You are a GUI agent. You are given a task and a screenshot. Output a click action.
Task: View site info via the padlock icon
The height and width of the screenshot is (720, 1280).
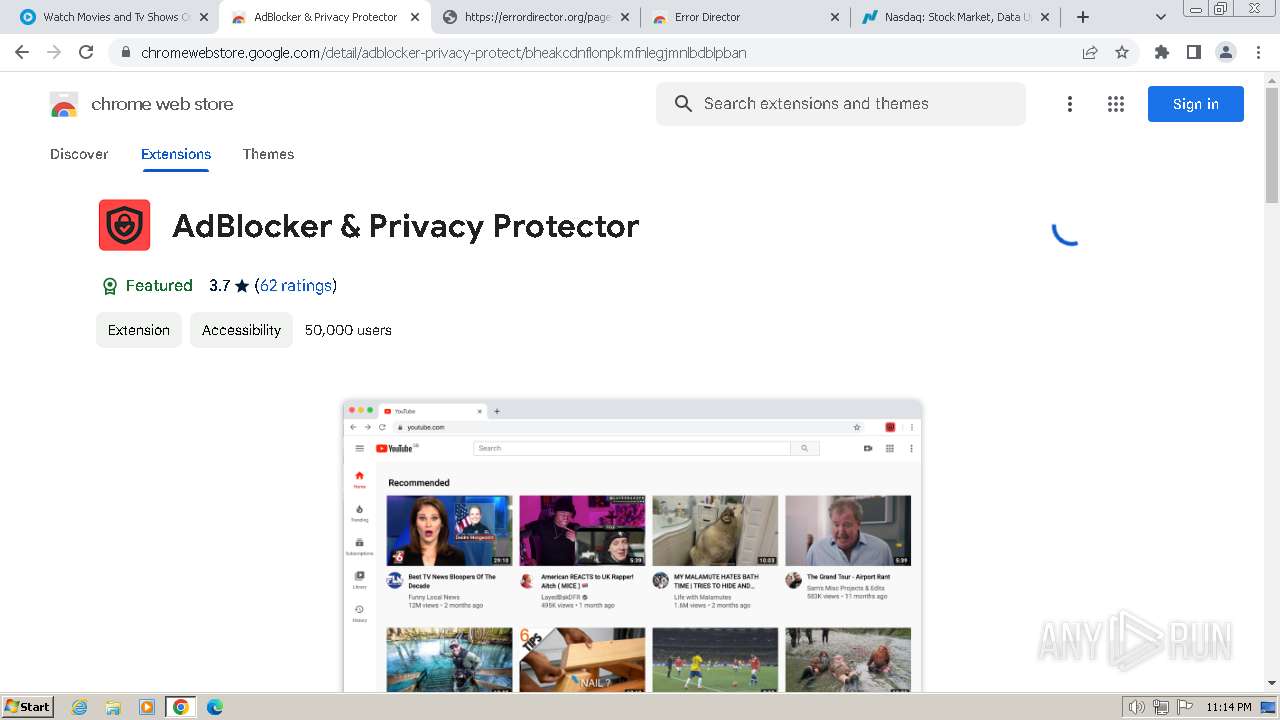tap(125, 53)
